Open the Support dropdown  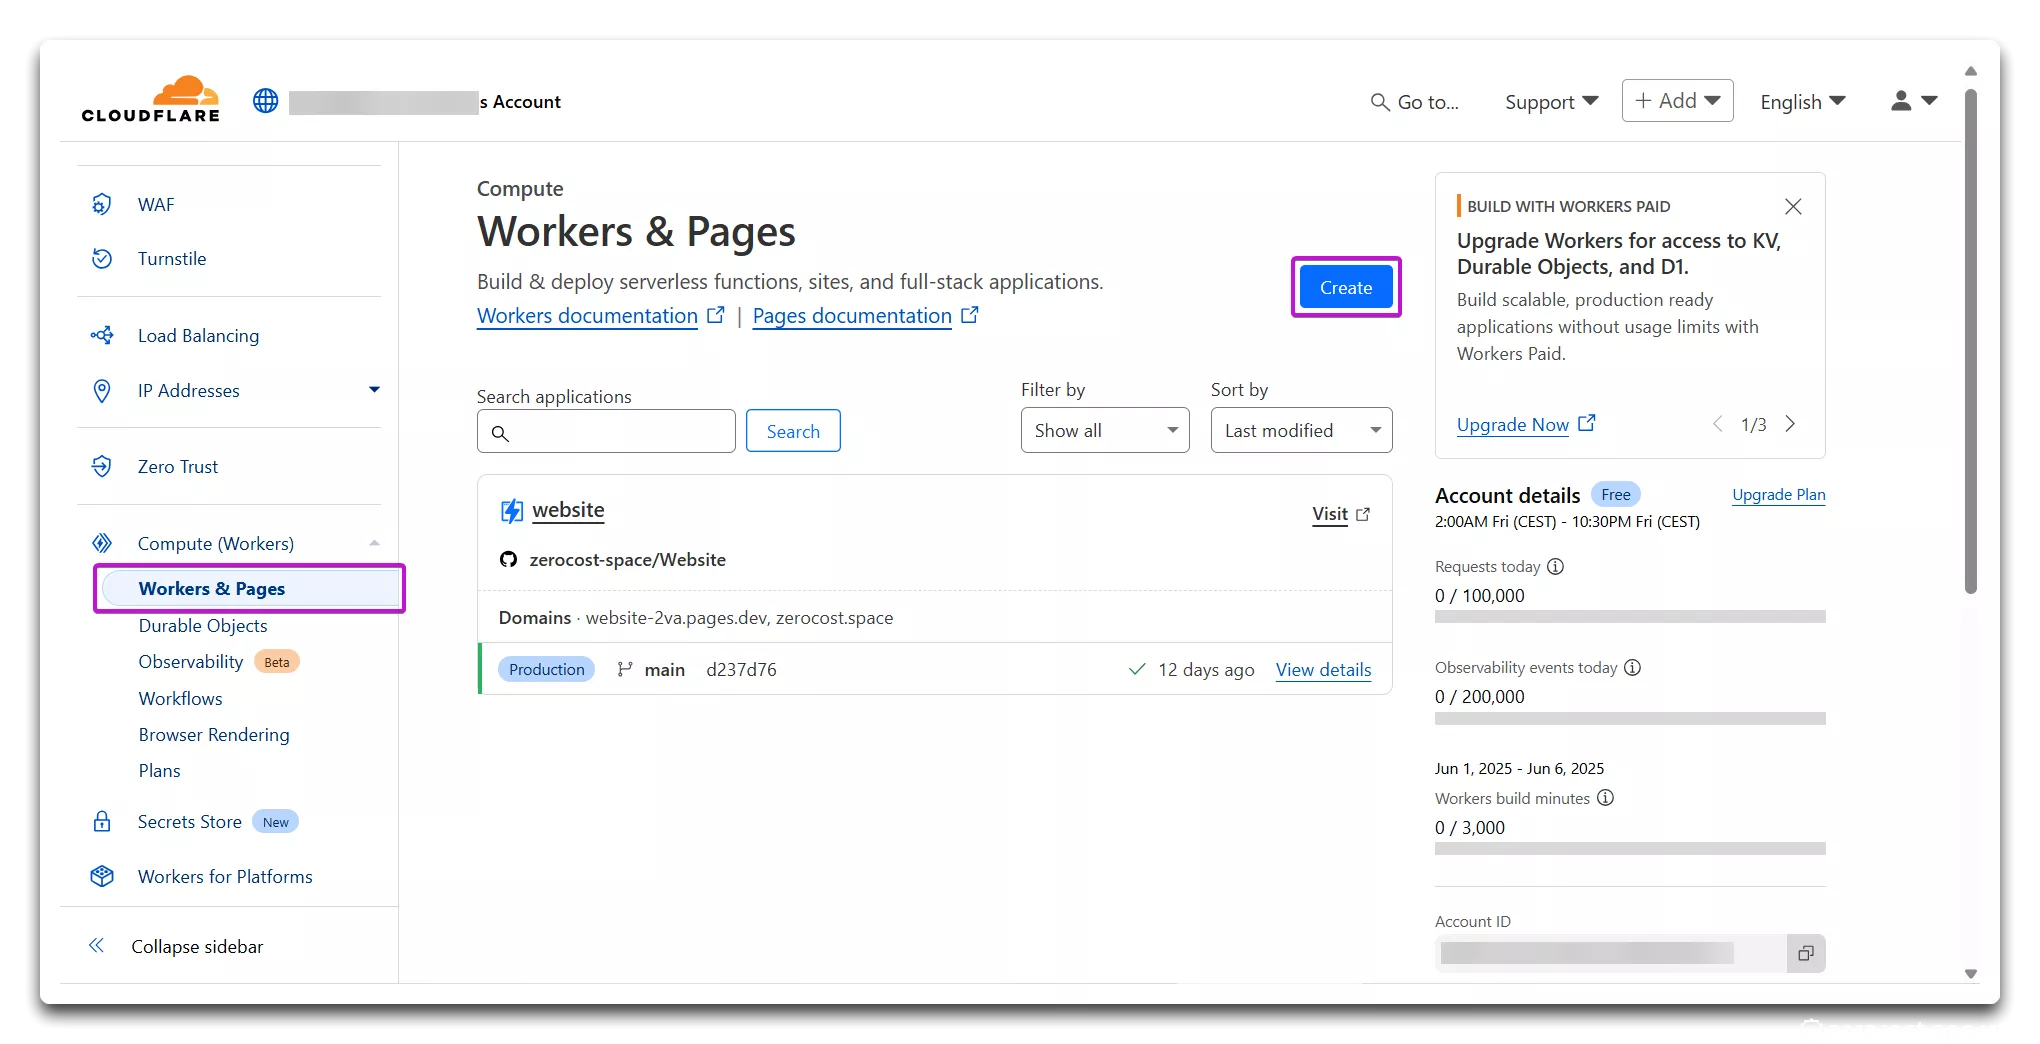pyautogui.click(x=1551, y=101)
